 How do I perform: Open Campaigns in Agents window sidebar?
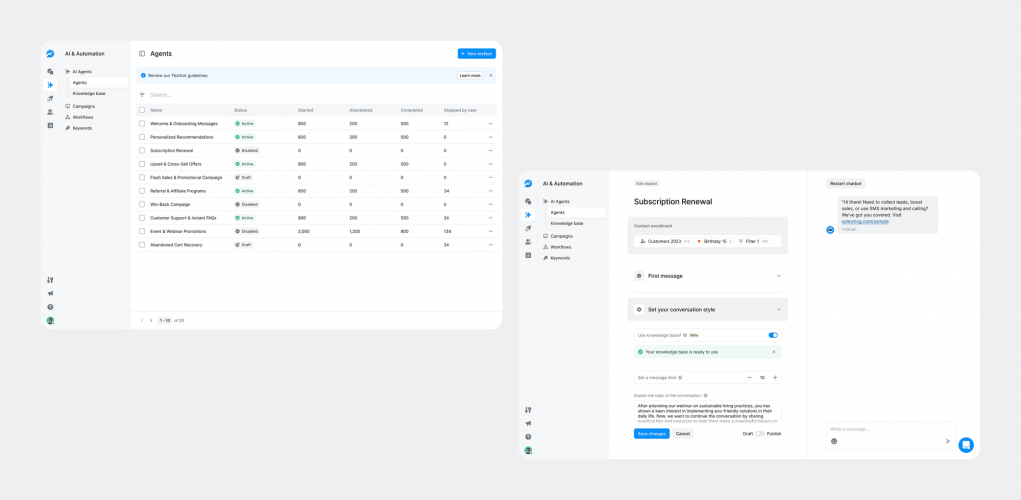(80, 106)
